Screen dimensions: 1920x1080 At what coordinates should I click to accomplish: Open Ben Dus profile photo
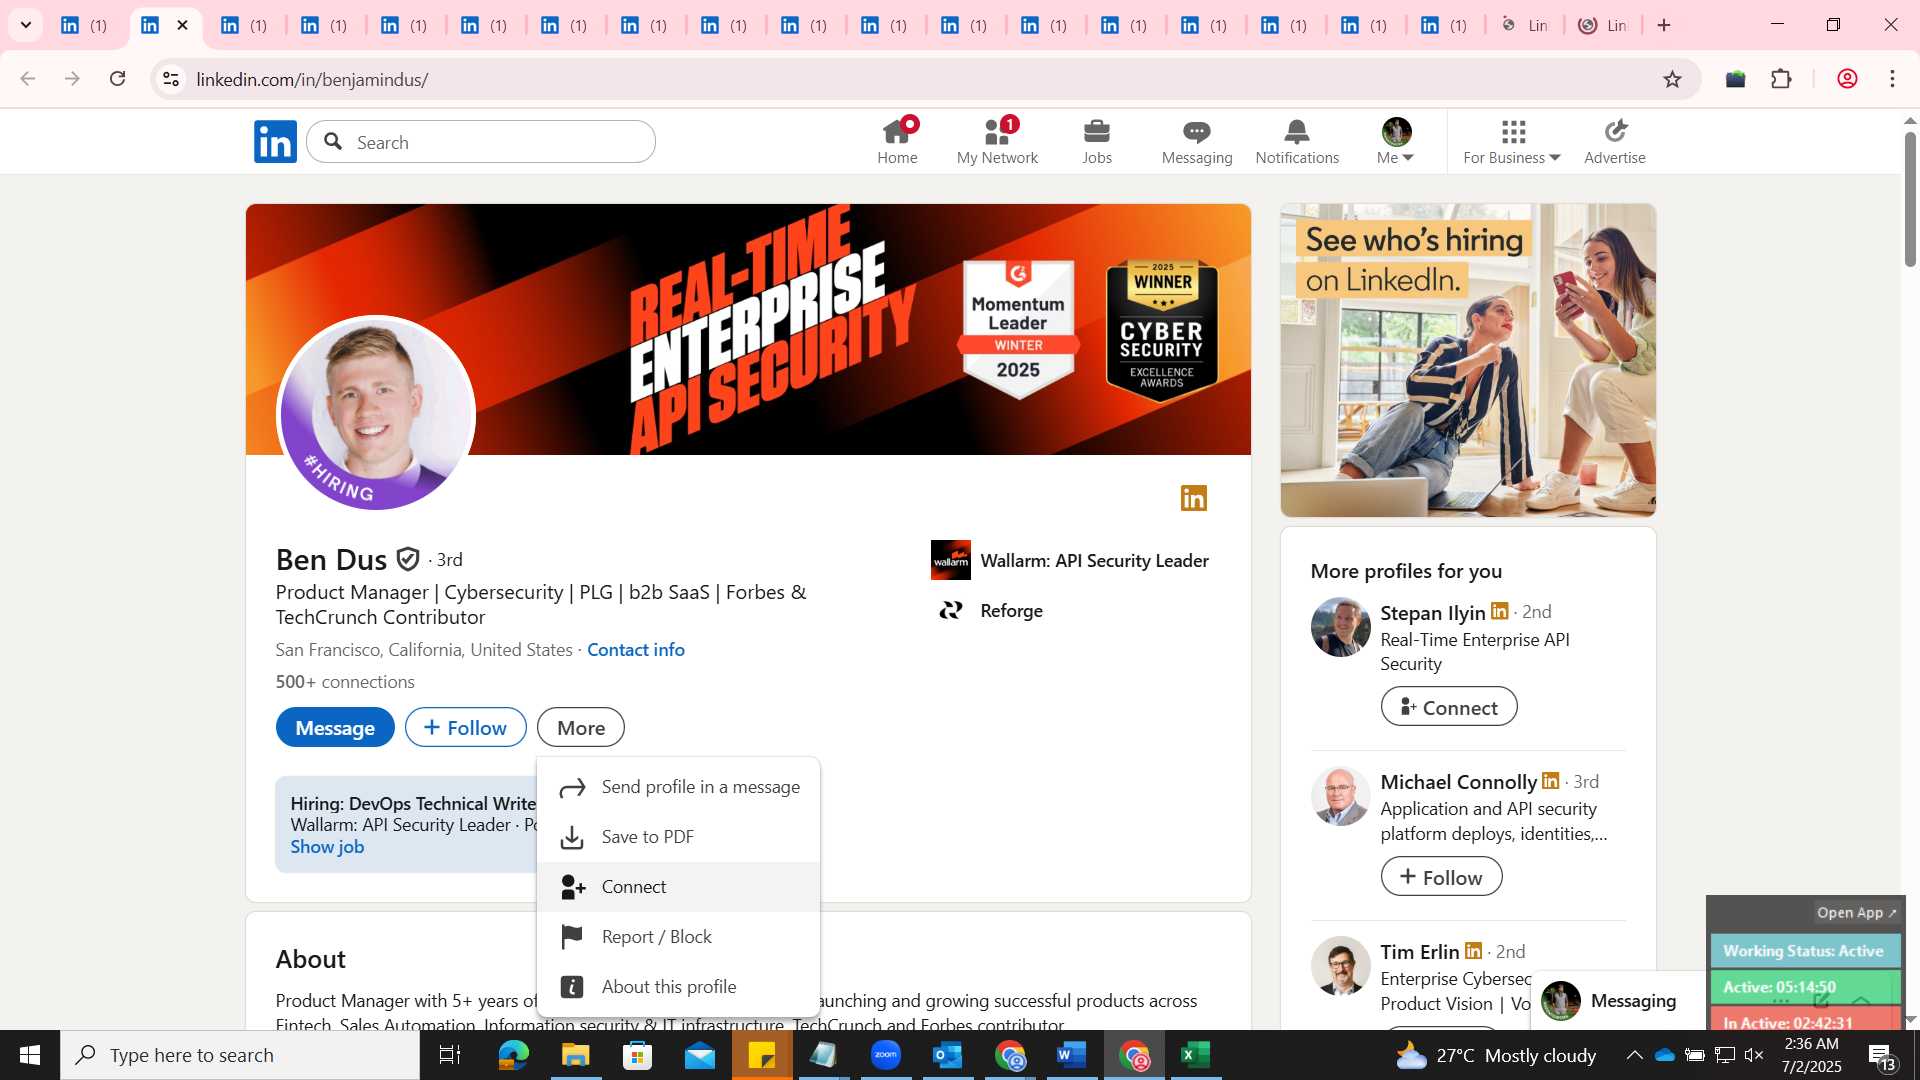(376, 413)
